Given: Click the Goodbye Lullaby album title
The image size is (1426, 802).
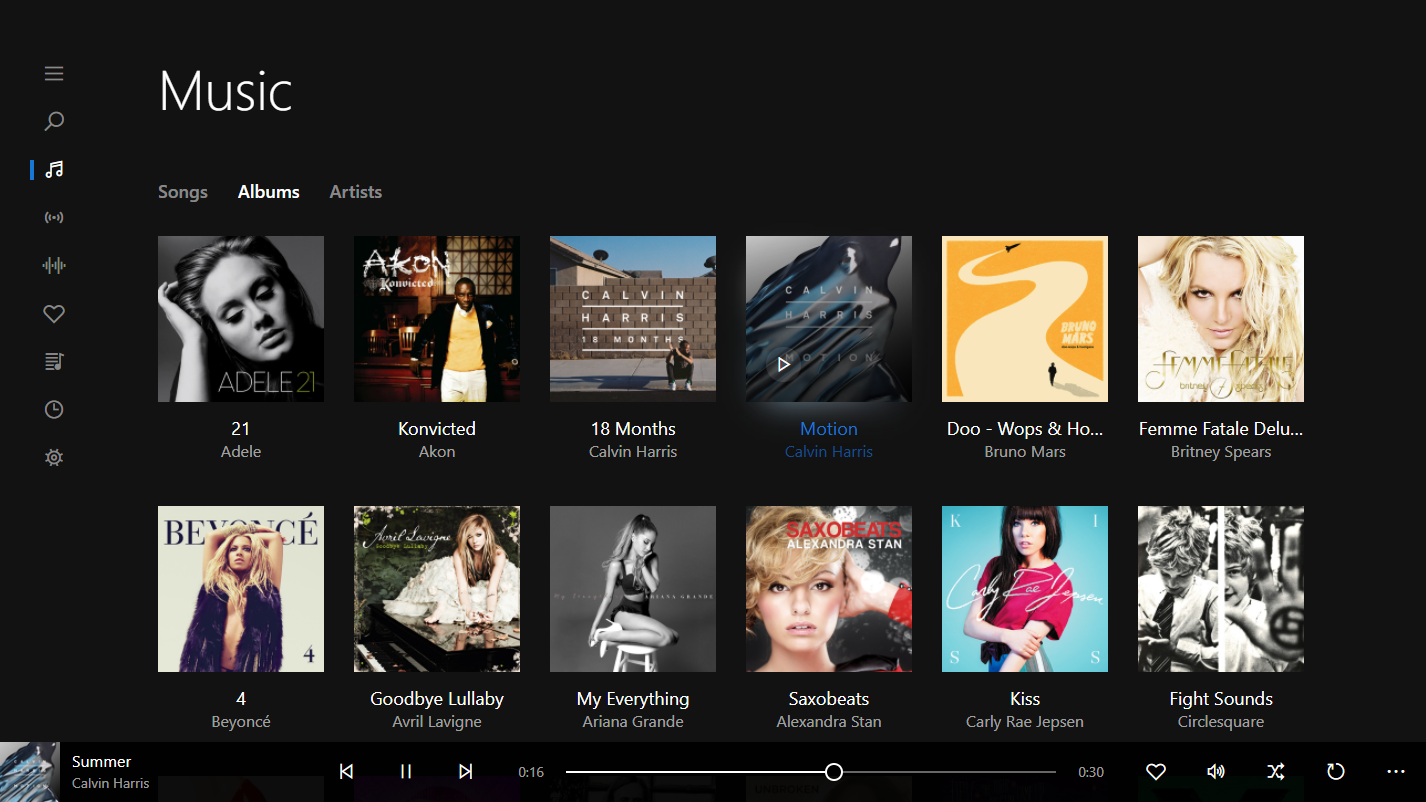Looking at the screenshot, I should (437, 699).
